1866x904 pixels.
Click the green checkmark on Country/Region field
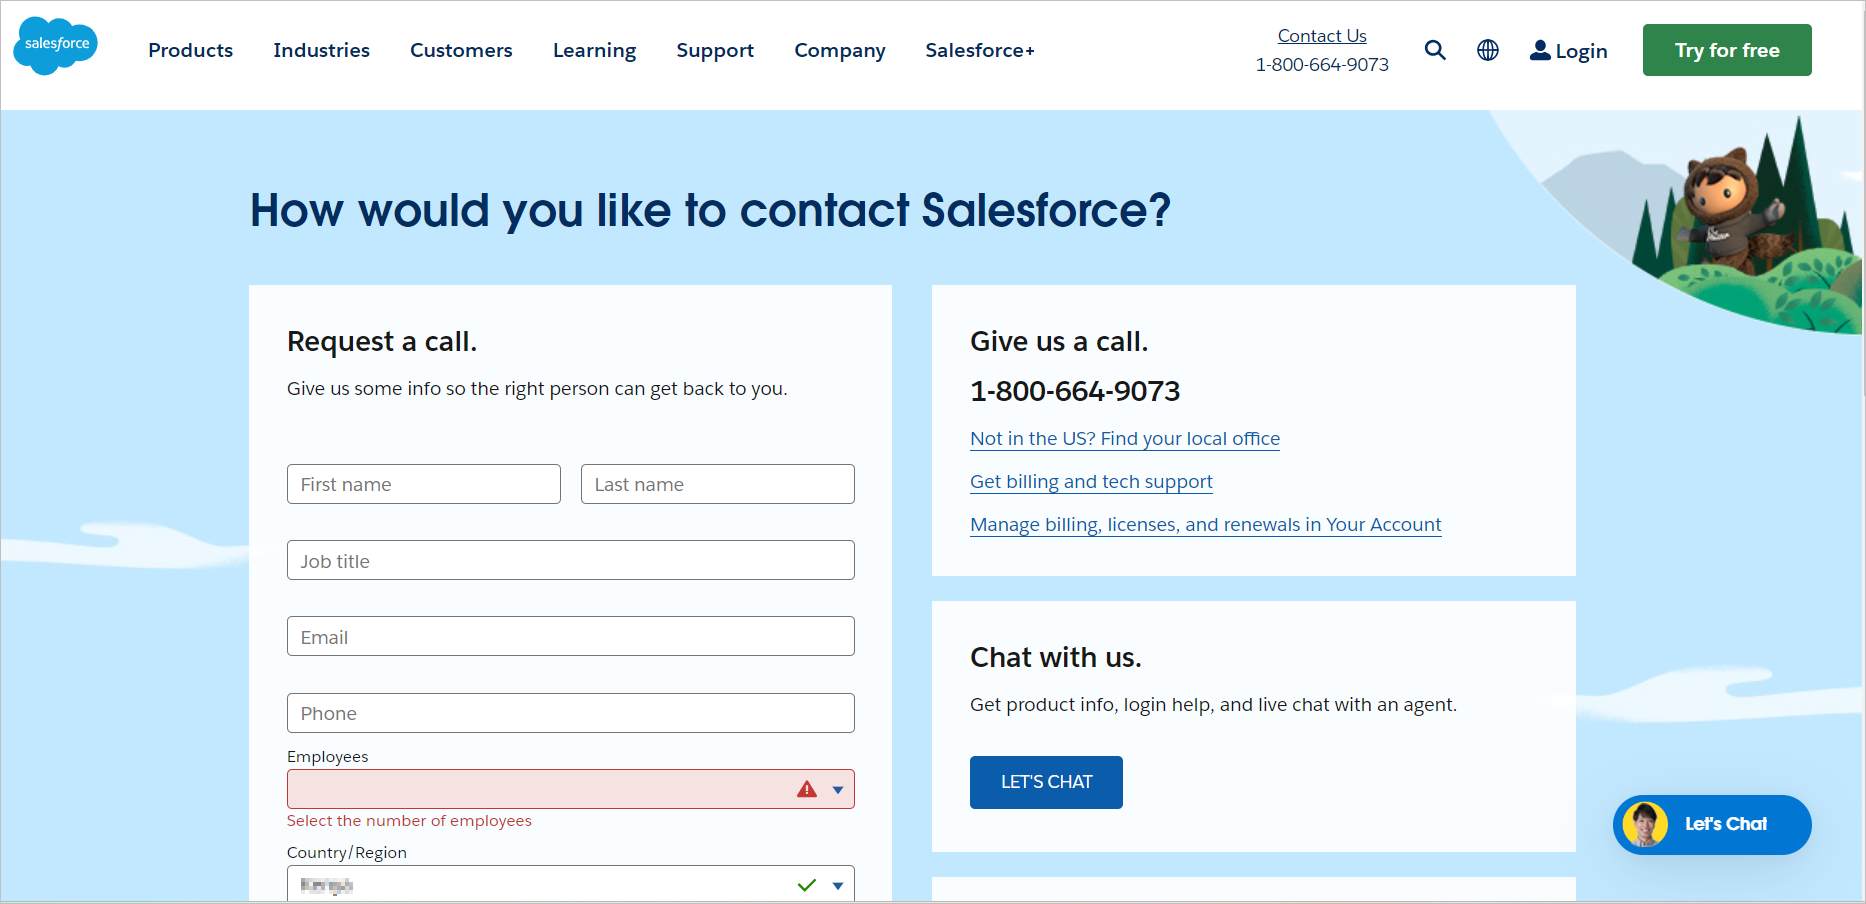[x=806, y=885]
